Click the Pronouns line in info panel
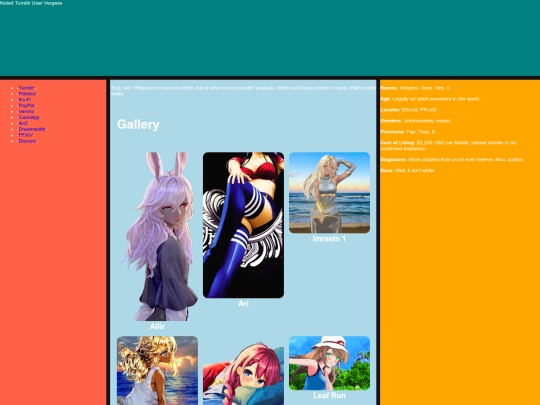 (x=408, y=132)
